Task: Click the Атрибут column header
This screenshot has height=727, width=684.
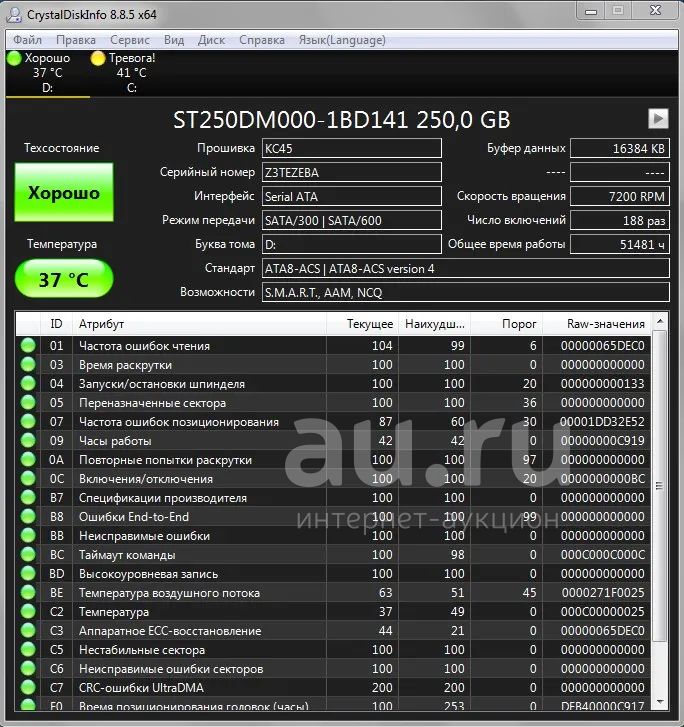Action: coord(199,324)
